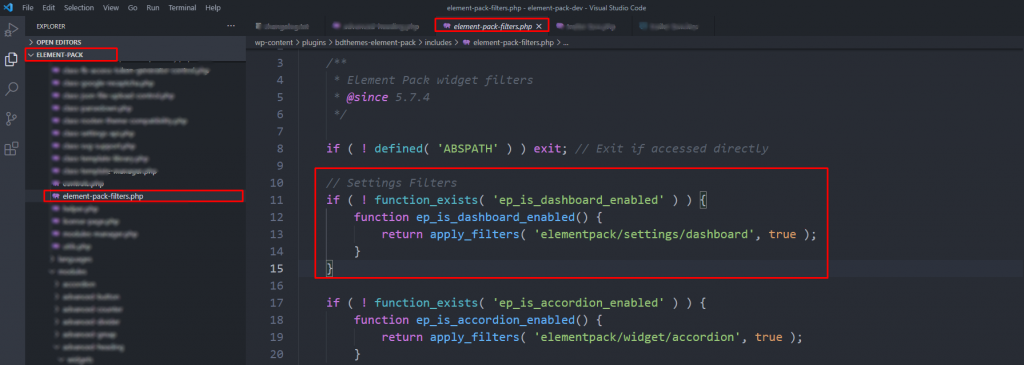Click 'elementpack/widget/accordion' string on line 19

638,337
